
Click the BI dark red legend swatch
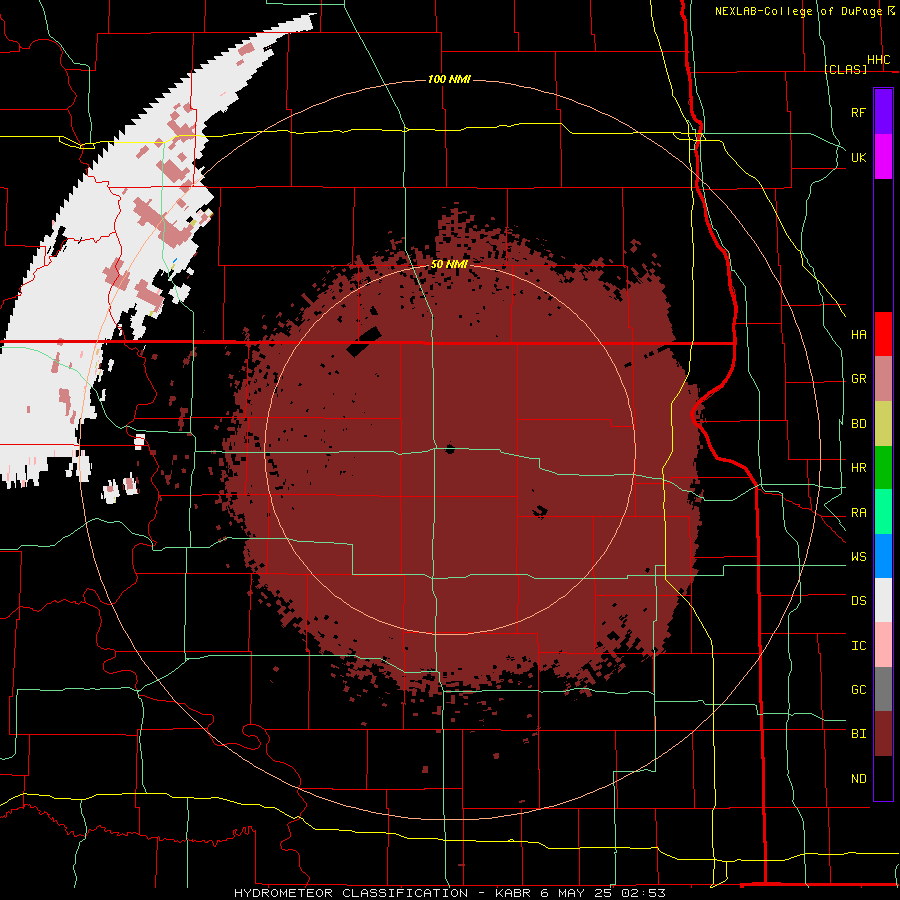click(x=883, y=734)
